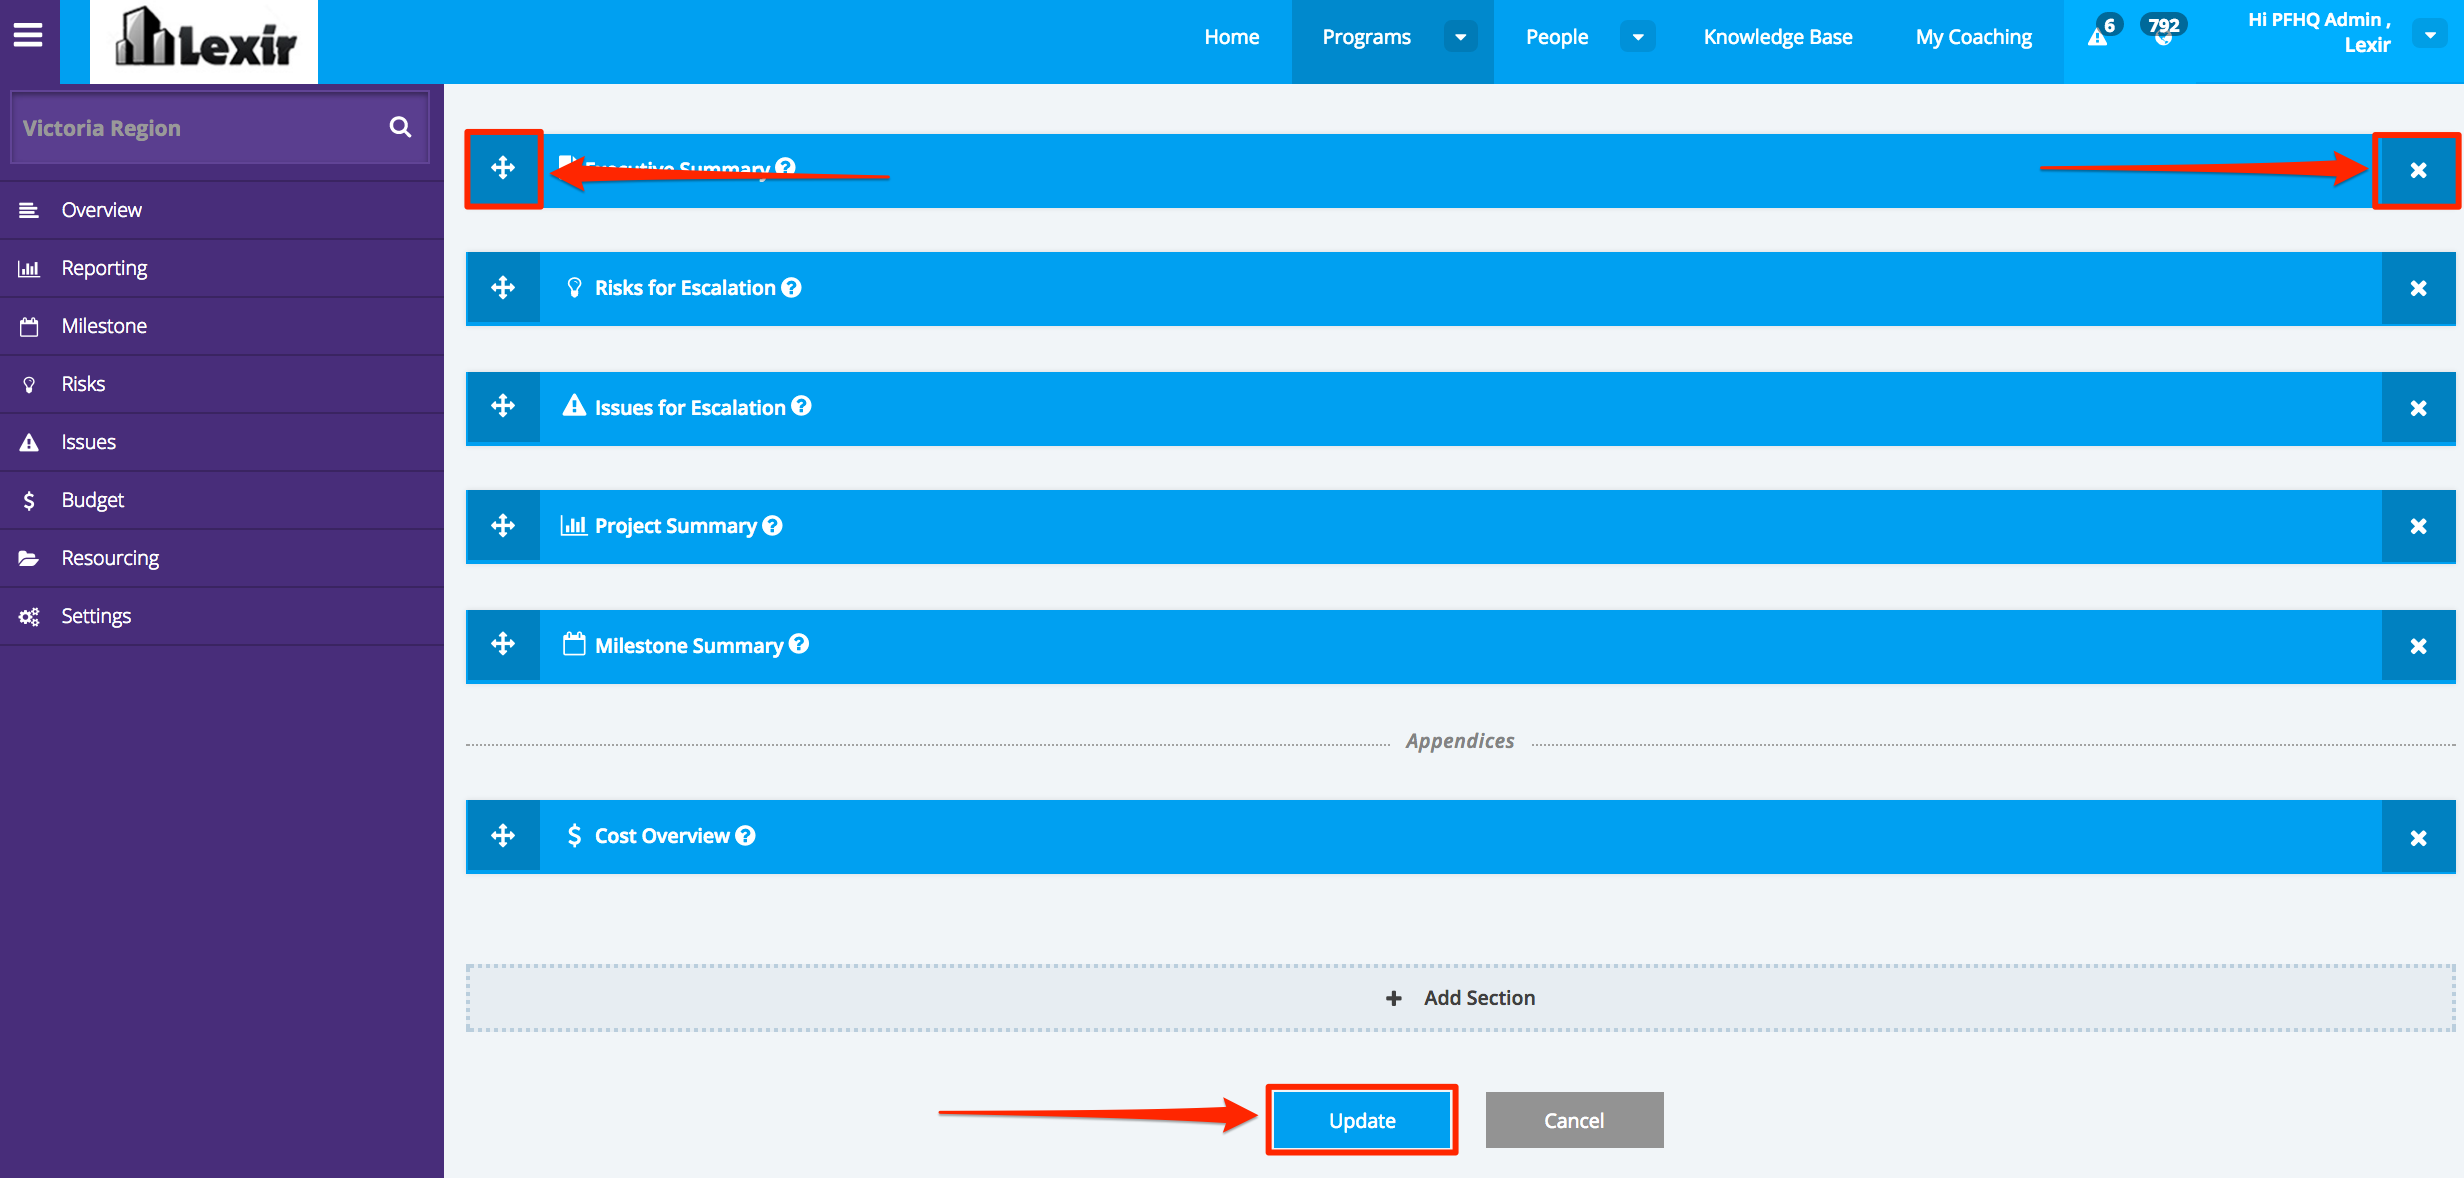Click the help icon beside Project Summary
2464x1178 pixels.
[772, 526]
